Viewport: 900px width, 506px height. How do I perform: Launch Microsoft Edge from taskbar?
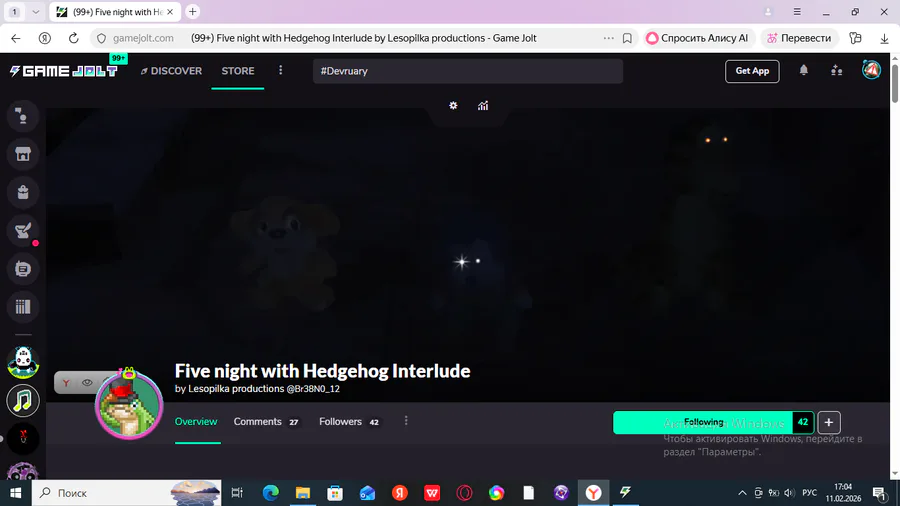coord(270,493)
